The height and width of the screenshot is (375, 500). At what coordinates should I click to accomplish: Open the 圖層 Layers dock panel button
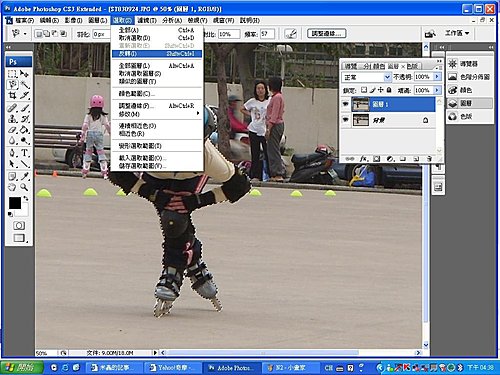click(x=469, y=103)
